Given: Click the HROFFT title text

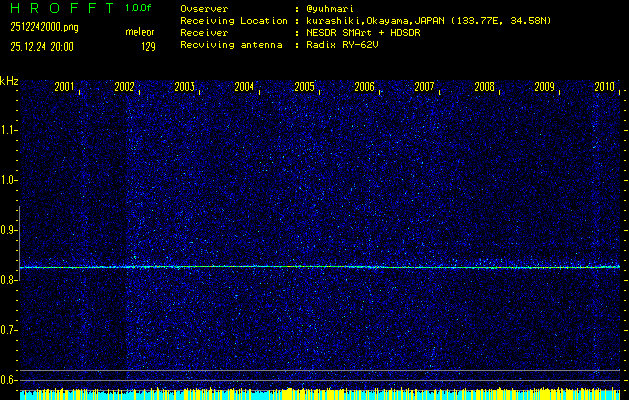Looking at the screenshot, I should pos(59,8).
